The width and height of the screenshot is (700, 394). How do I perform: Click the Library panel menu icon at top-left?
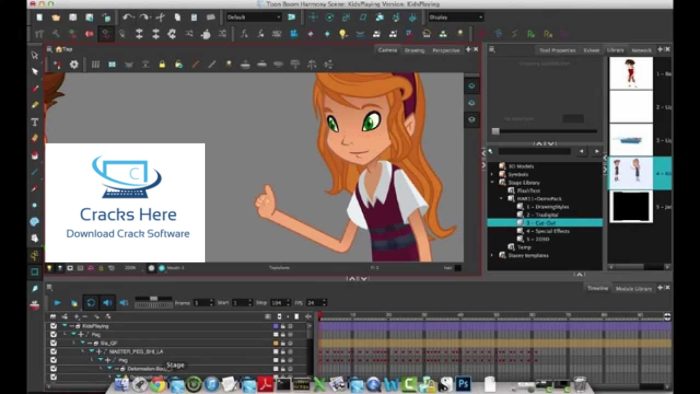coord(492,50)
